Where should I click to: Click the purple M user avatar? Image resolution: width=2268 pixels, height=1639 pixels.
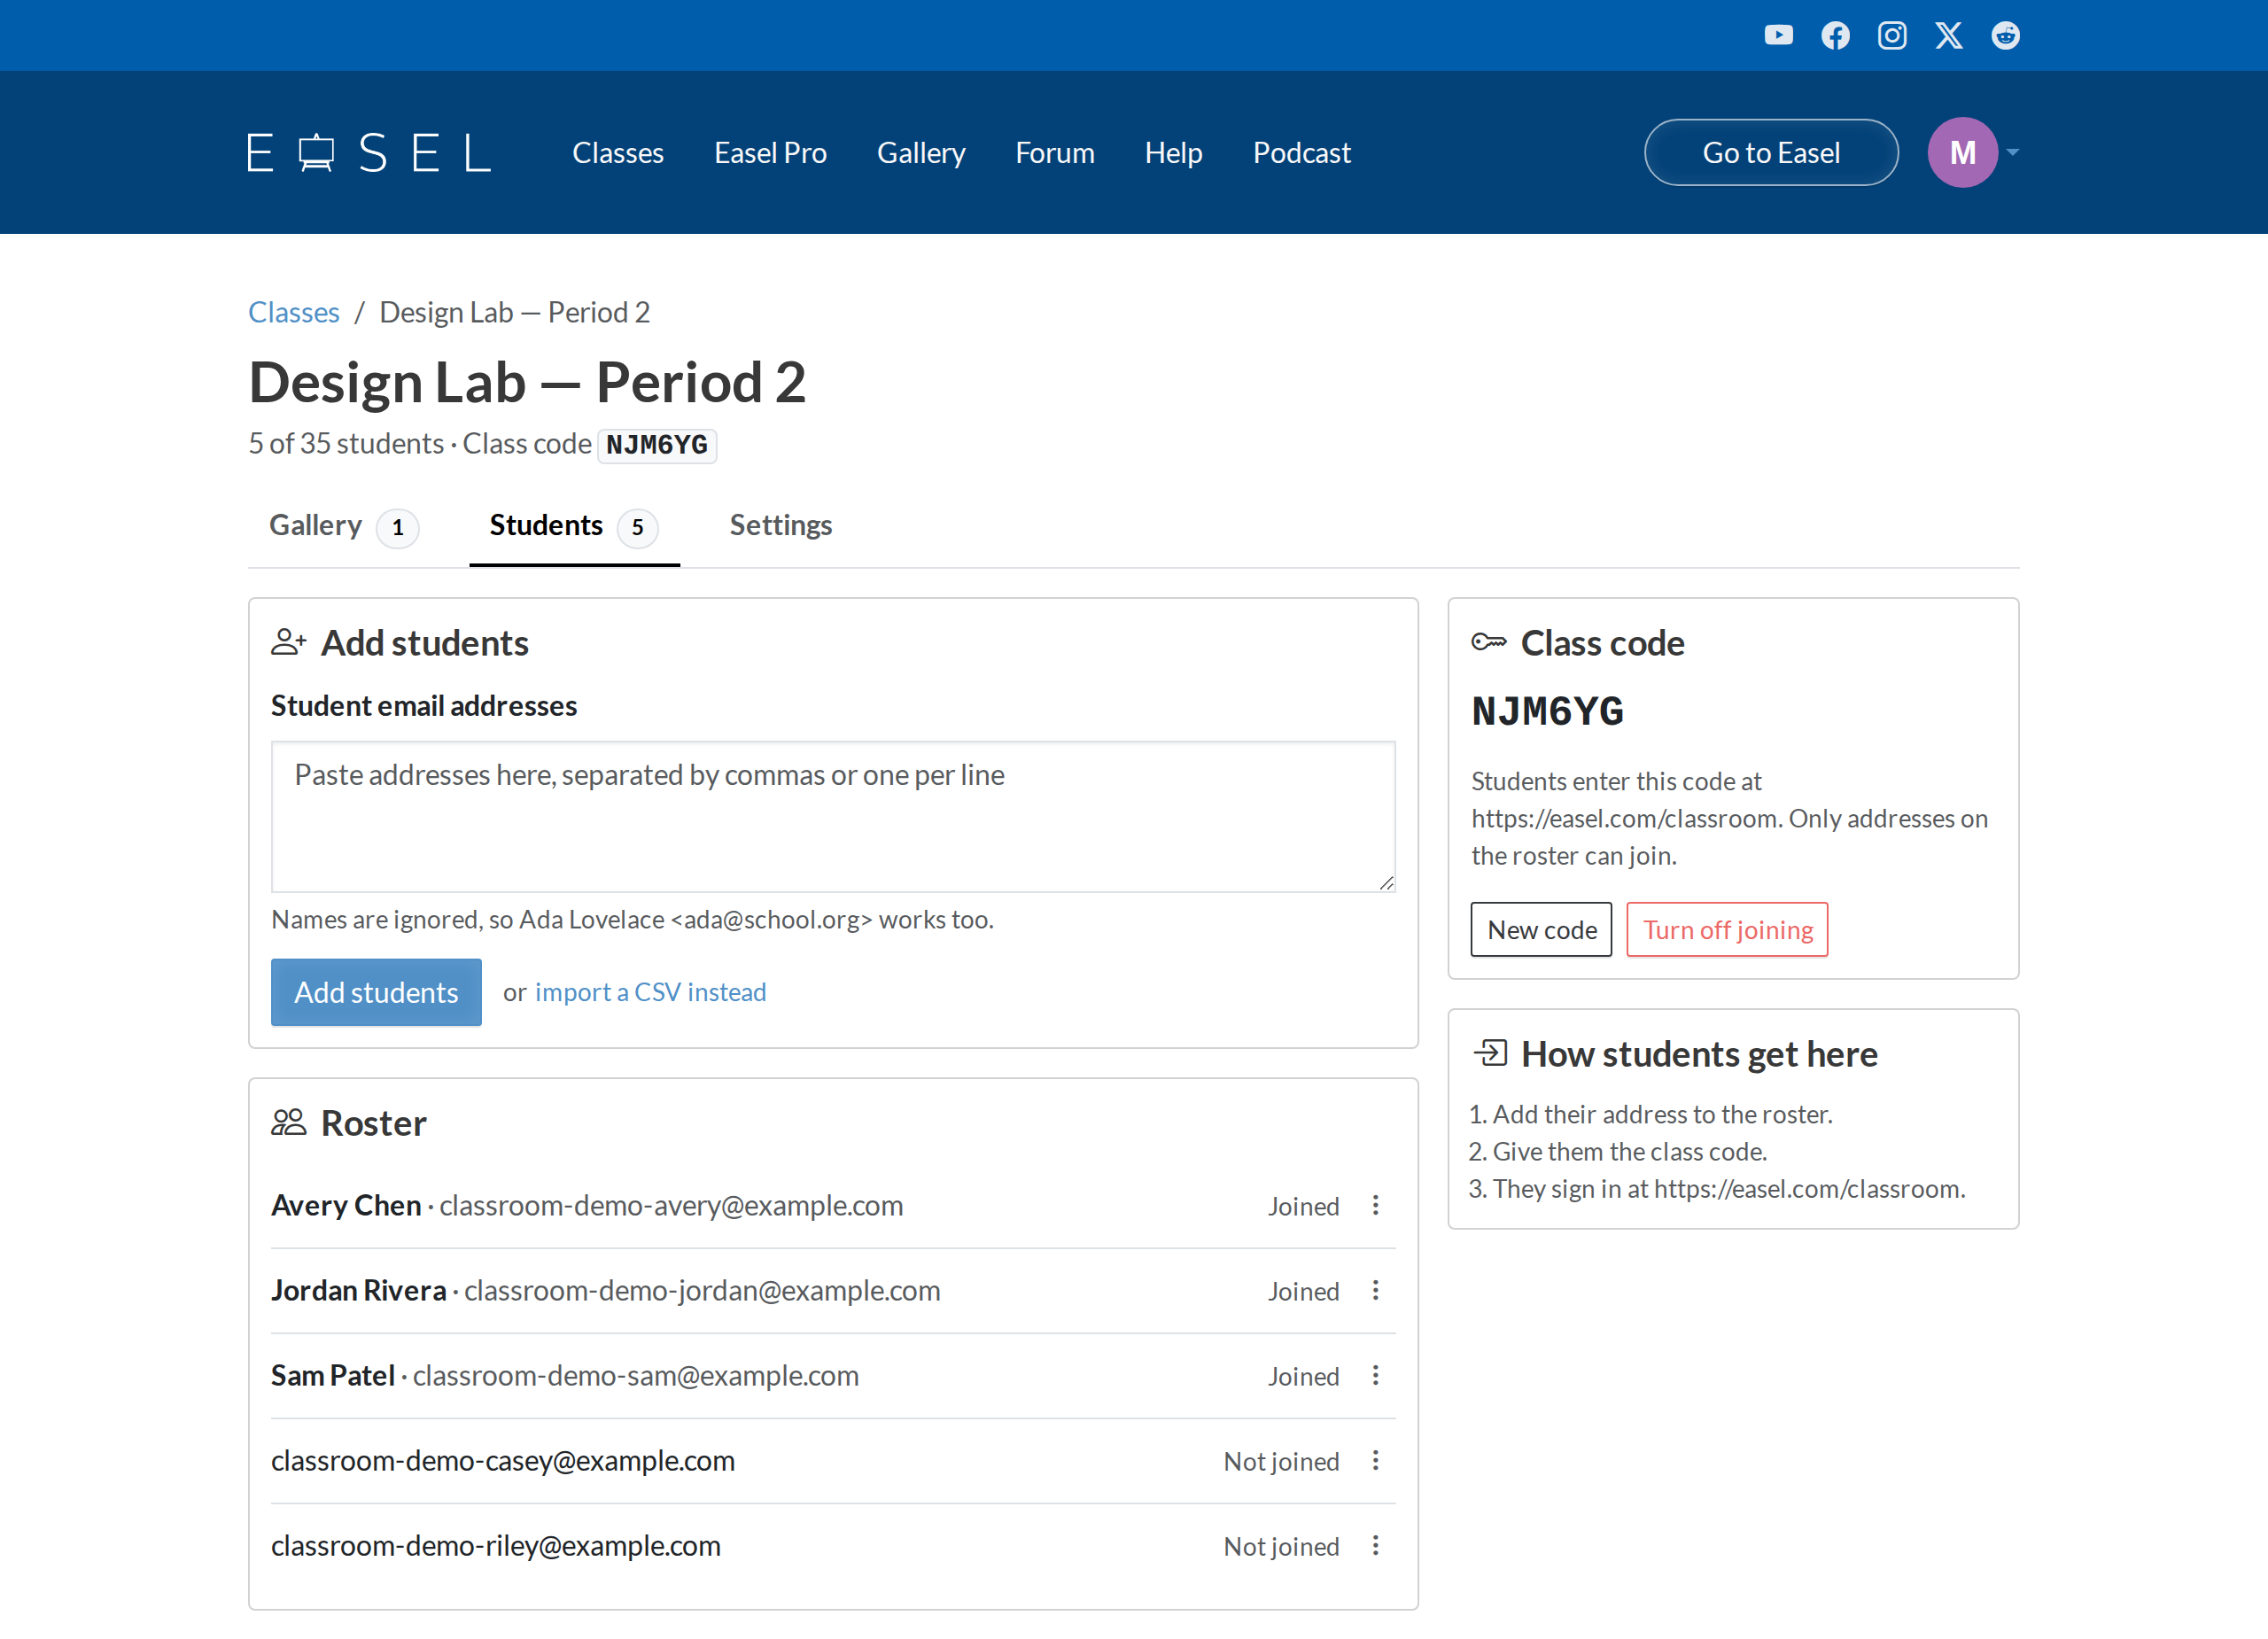click(1962, 153)
